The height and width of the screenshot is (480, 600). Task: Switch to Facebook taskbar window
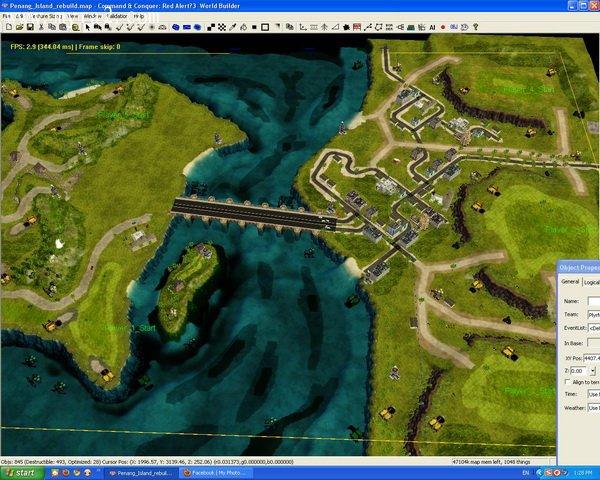pyautogui.click(x=217, y=473)
